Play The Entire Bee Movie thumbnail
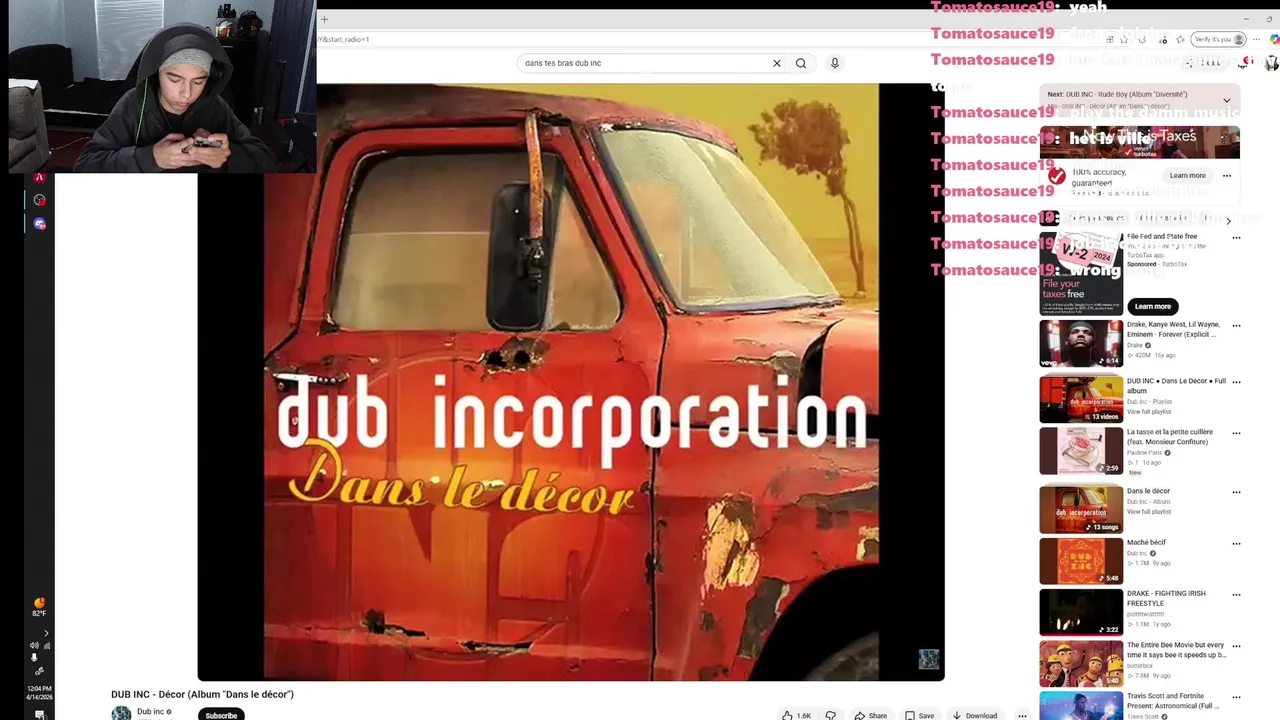The height and width of the screenshot is (720, 1280). coord(1081,663)
